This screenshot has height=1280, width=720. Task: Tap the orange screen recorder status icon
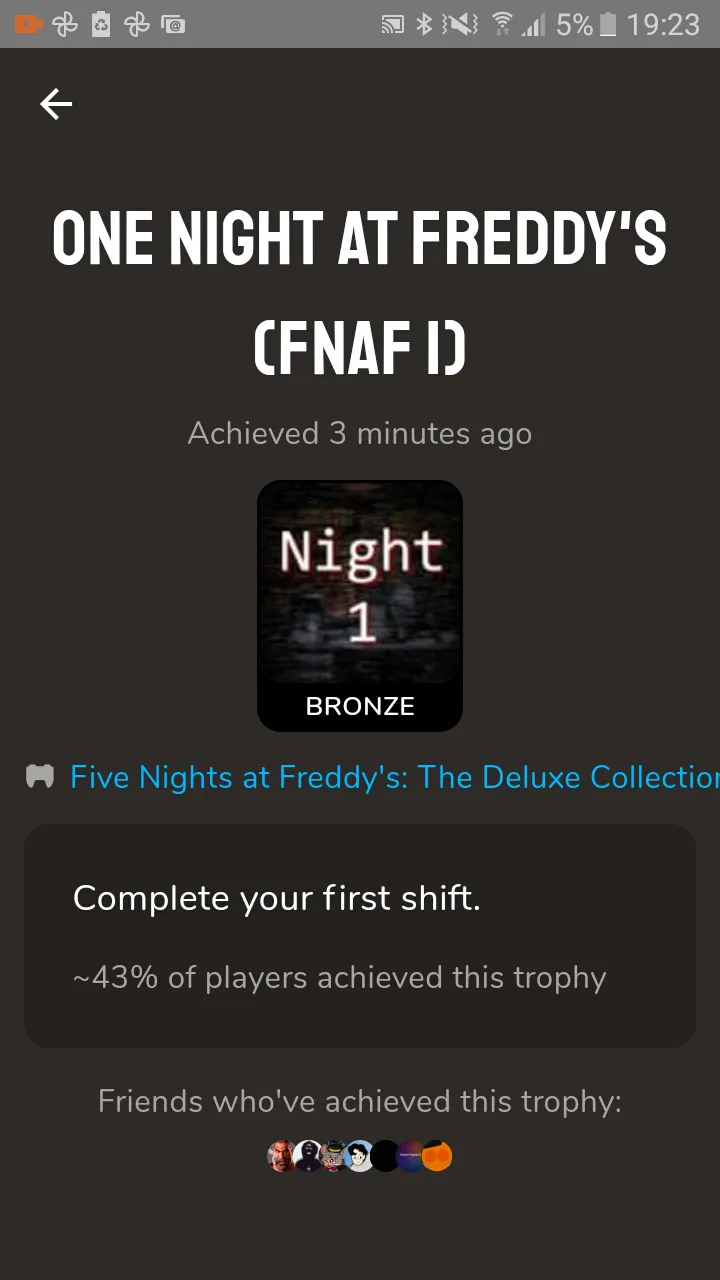(28, 24)
